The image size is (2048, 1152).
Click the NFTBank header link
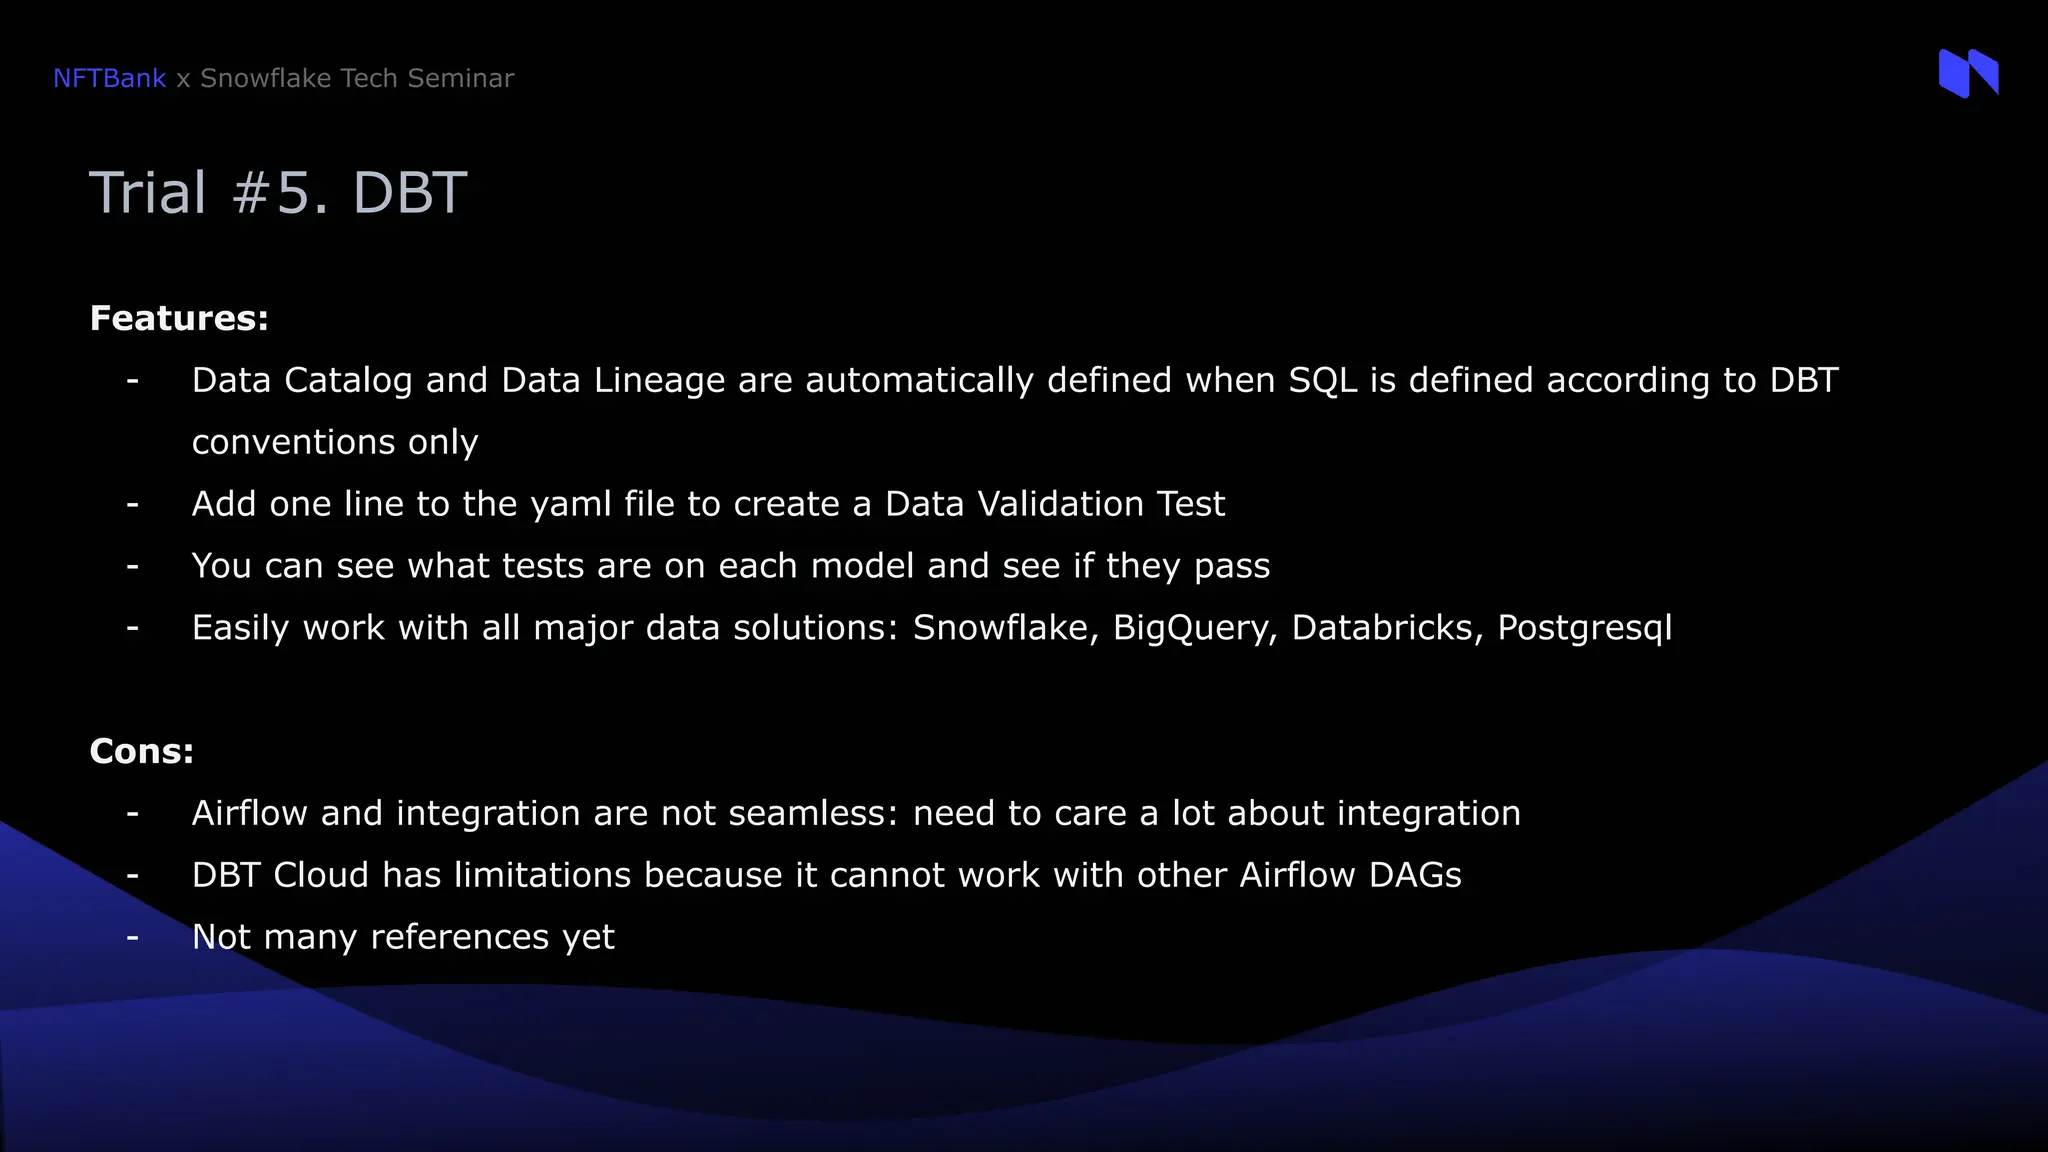click(x=109, y=78)
